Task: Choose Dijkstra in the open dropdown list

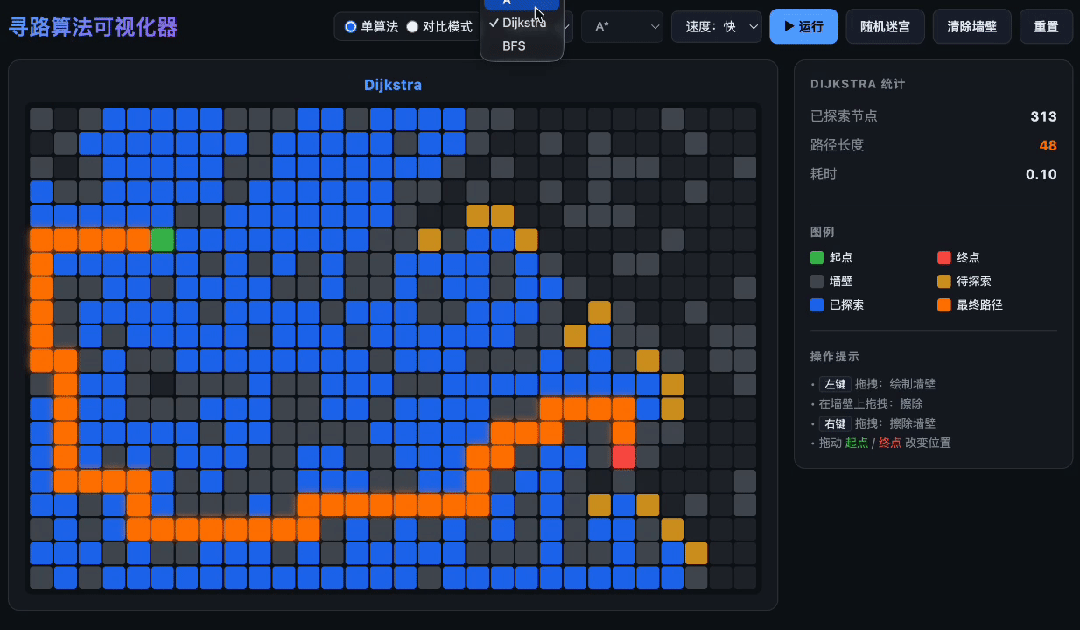Action: click(522, 23)
